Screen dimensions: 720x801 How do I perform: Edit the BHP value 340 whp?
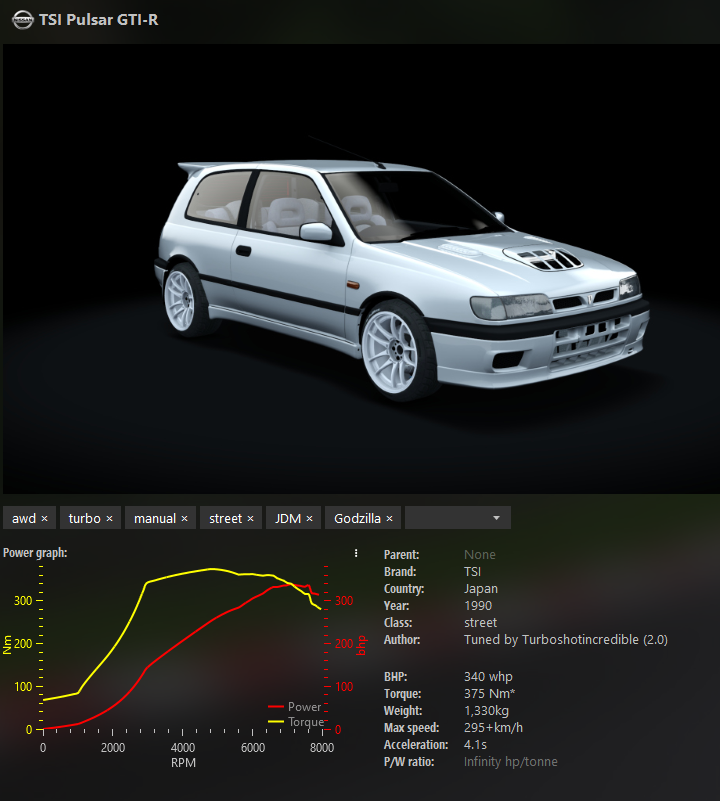(x=488, y=677)
